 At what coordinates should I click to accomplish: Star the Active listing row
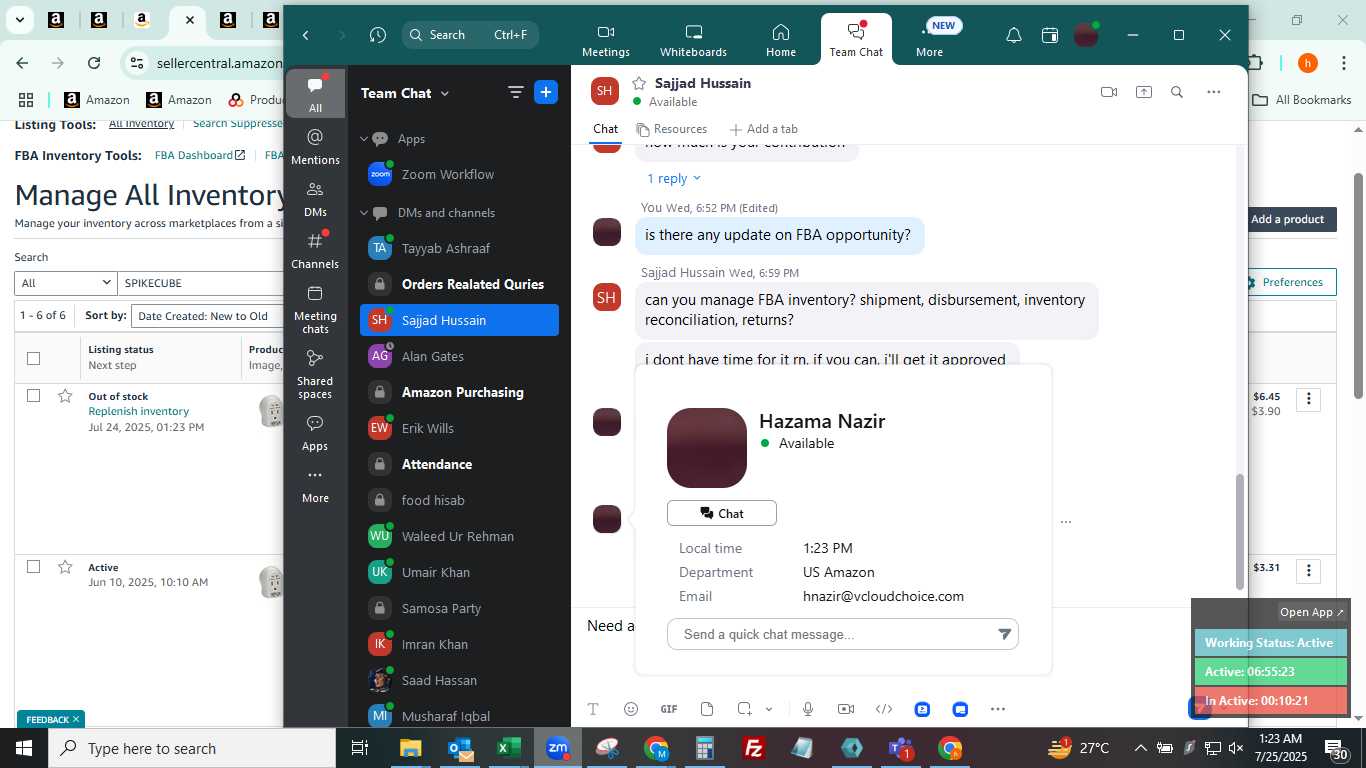(x=65, y=567)
